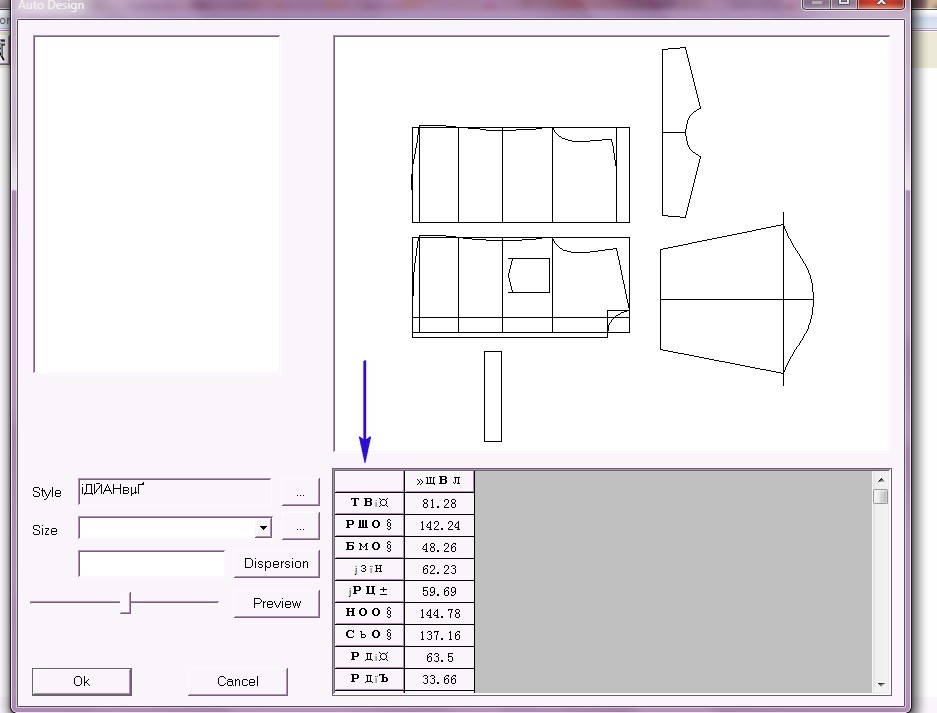937x713 pixels.
Task: Click the collar pattern piece in preview
Action: [x=681, y=132]
